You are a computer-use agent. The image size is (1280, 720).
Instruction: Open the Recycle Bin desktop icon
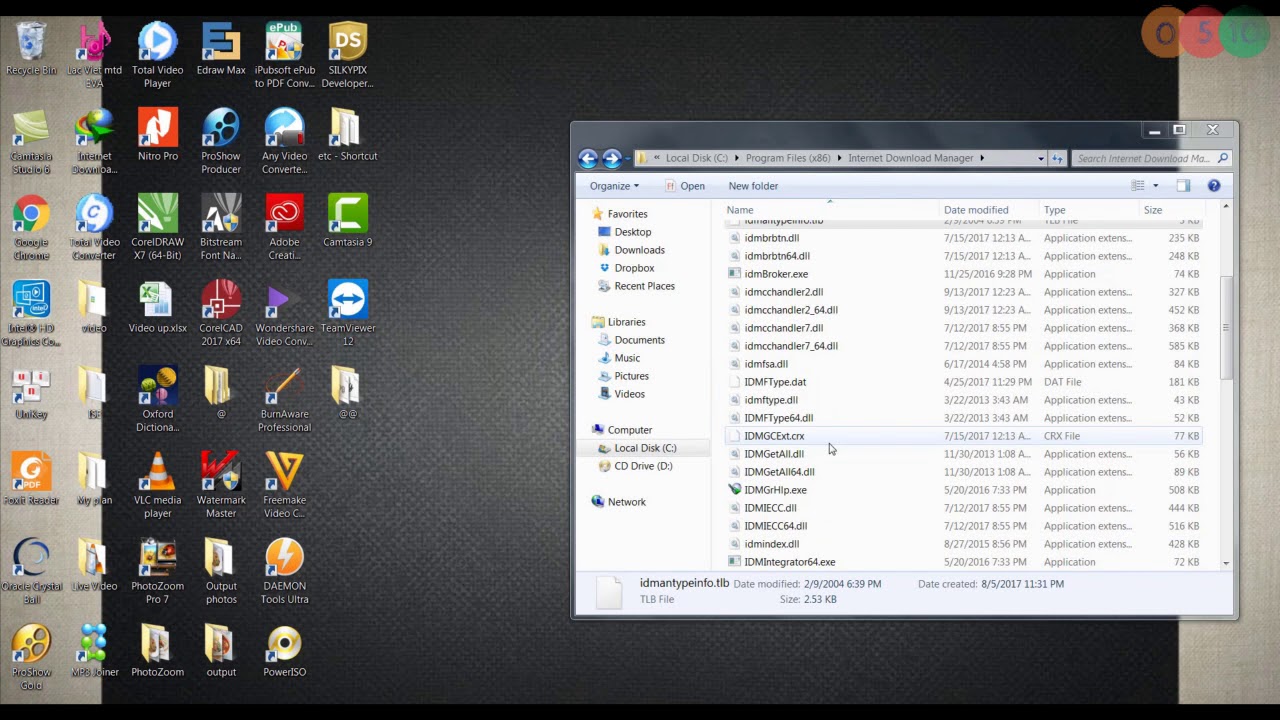[31, 48]
